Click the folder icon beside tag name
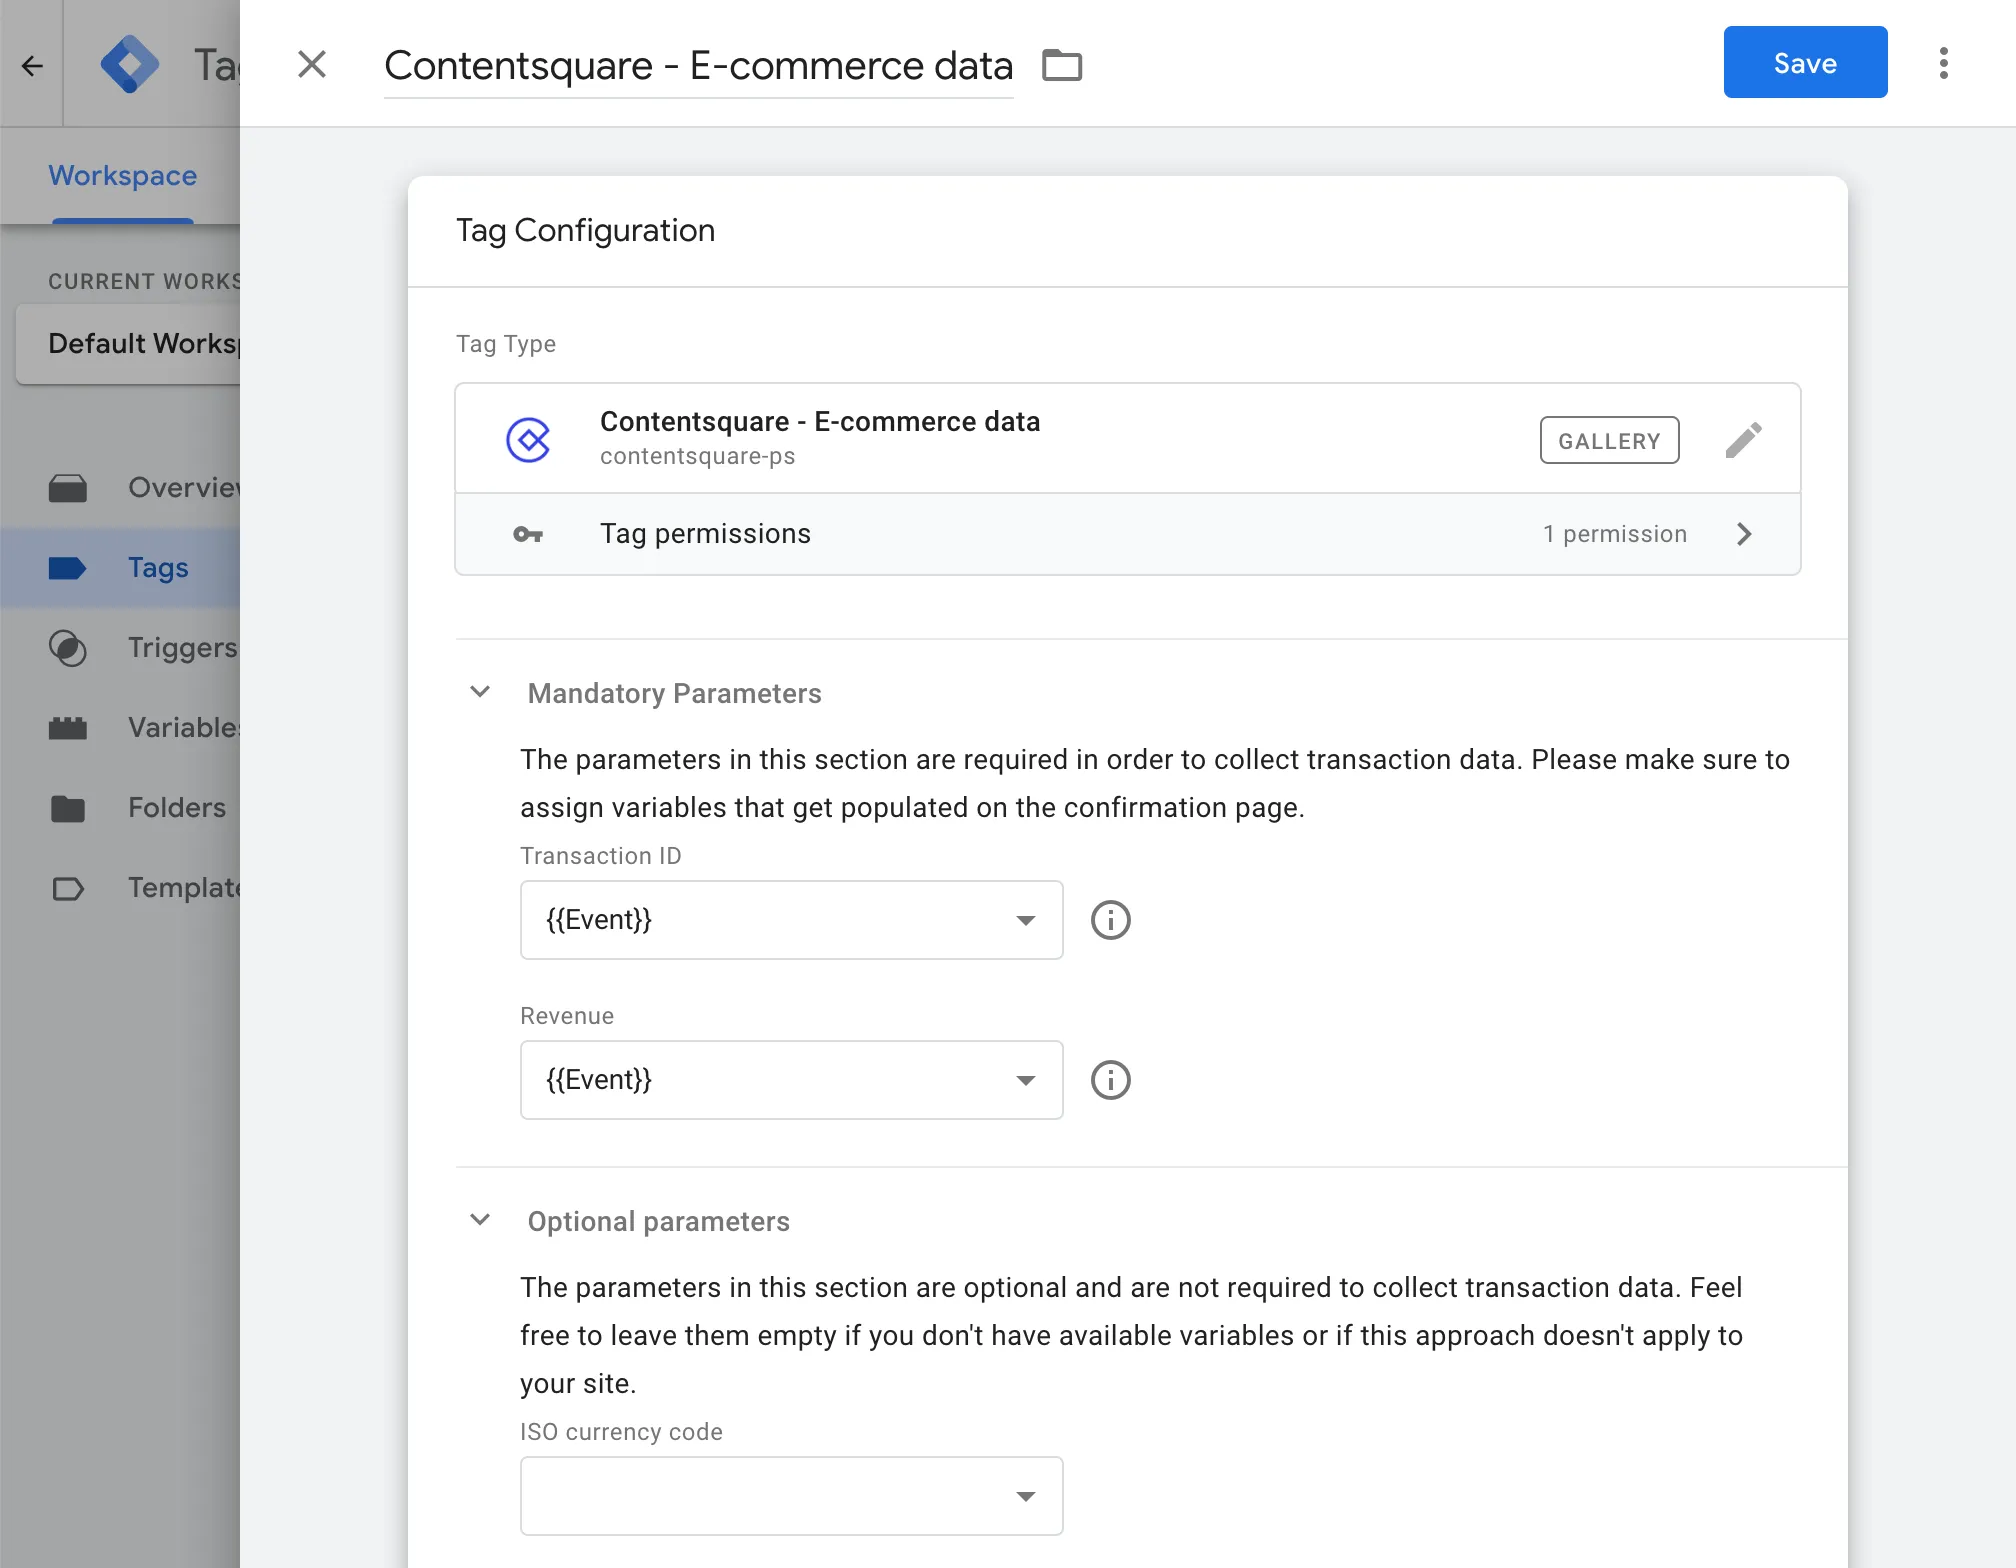The height and width of the screenshot is (1568, 2016). pos(1062,65)
